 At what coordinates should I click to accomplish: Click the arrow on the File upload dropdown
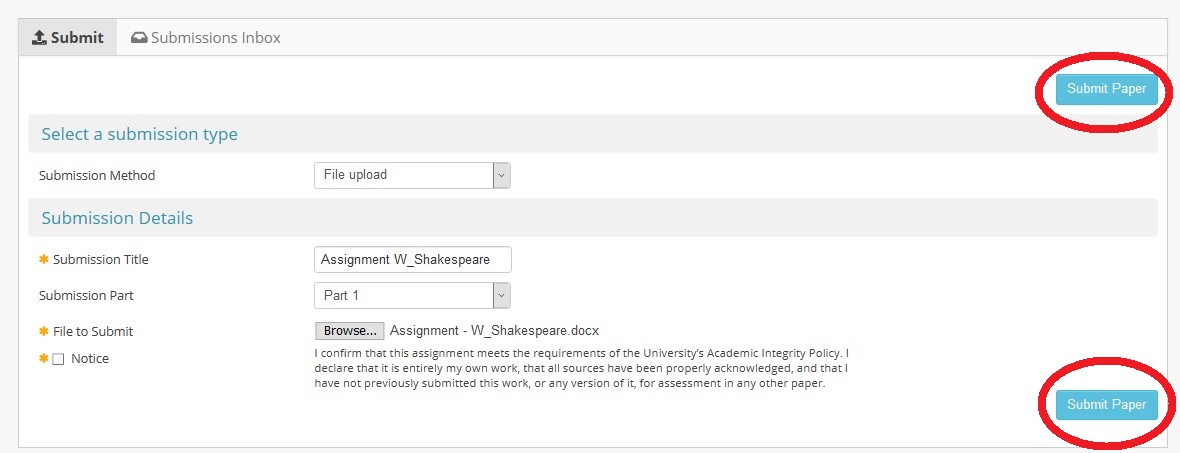coord(502,175)
